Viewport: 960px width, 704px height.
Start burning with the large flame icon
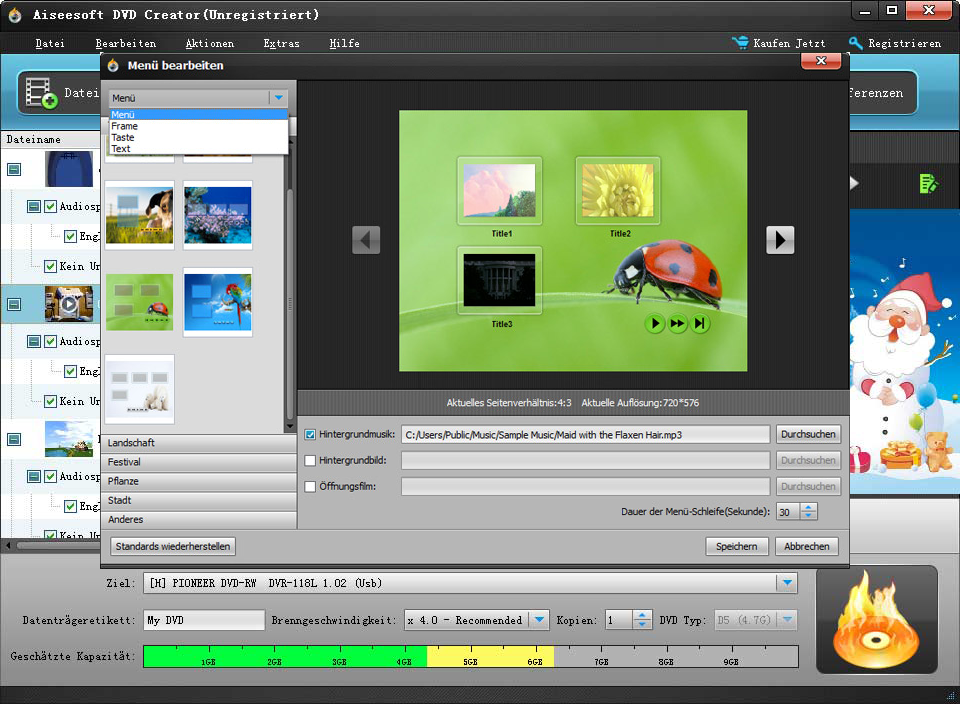click(876, 620)
